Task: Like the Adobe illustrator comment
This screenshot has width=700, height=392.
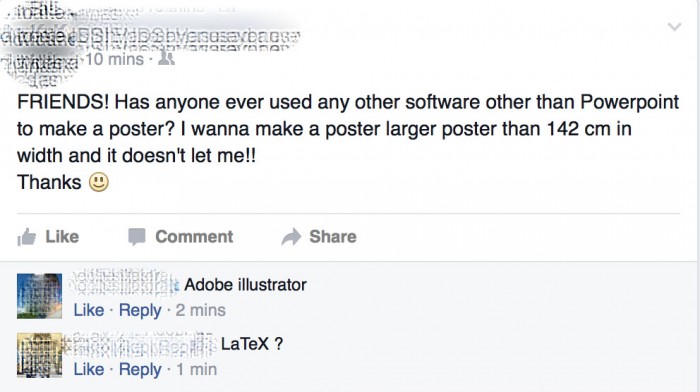Action: [88, 310]
